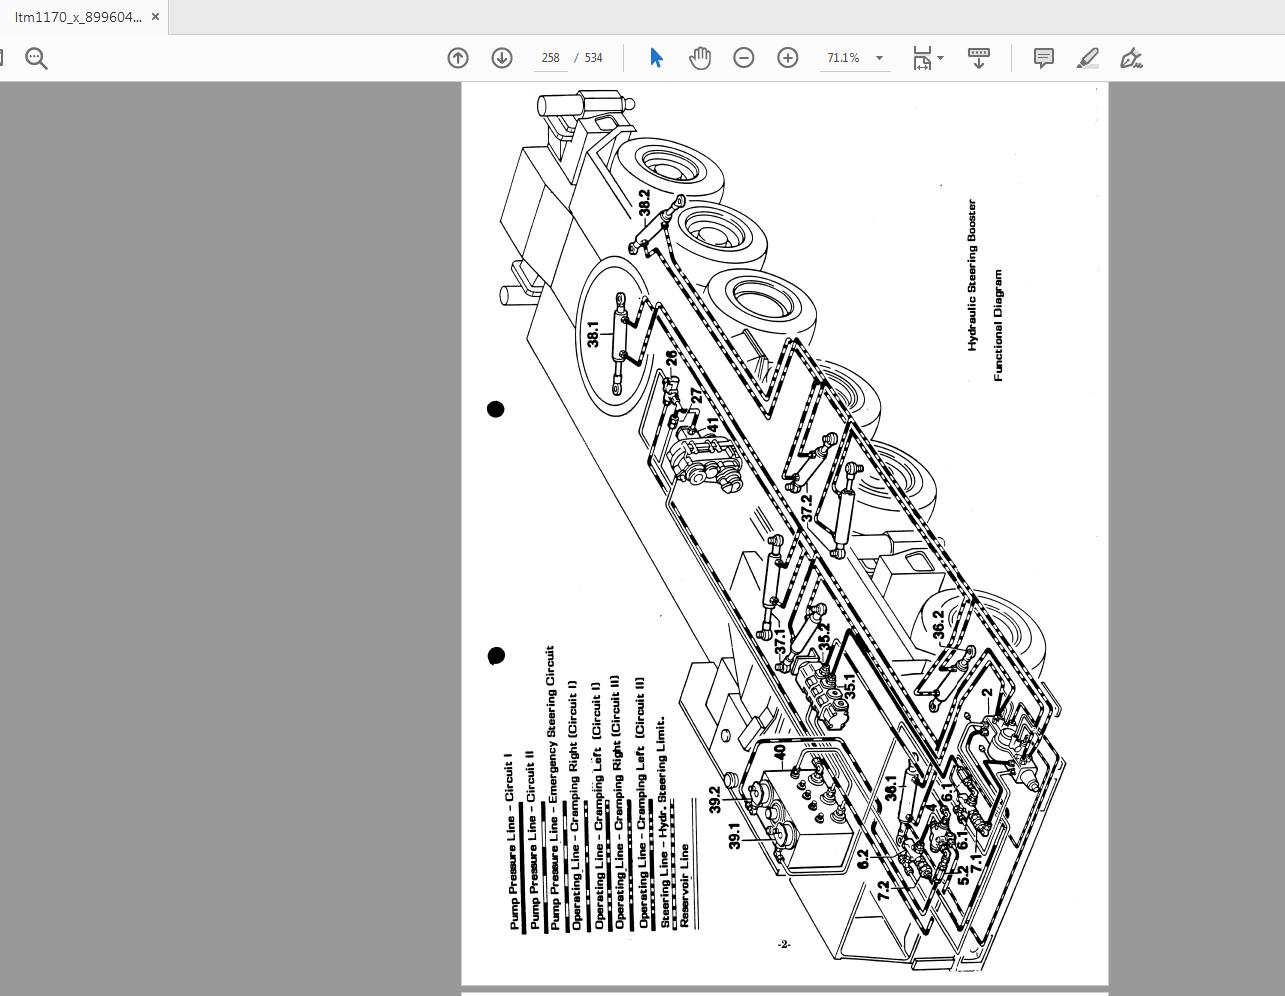This screenshot has width=1285, height=996.
Task: Toggle the page fit display mode
Action: 922,58
